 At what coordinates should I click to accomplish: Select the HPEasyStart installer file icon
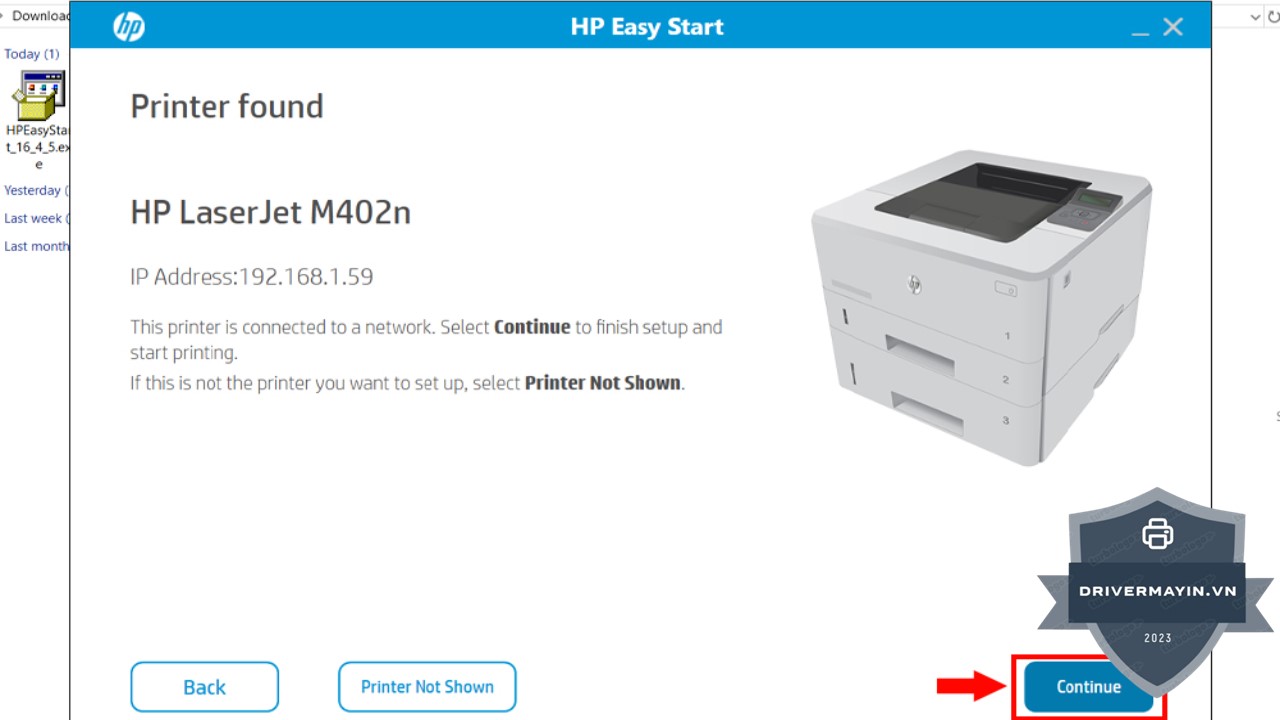click(39, 95)
